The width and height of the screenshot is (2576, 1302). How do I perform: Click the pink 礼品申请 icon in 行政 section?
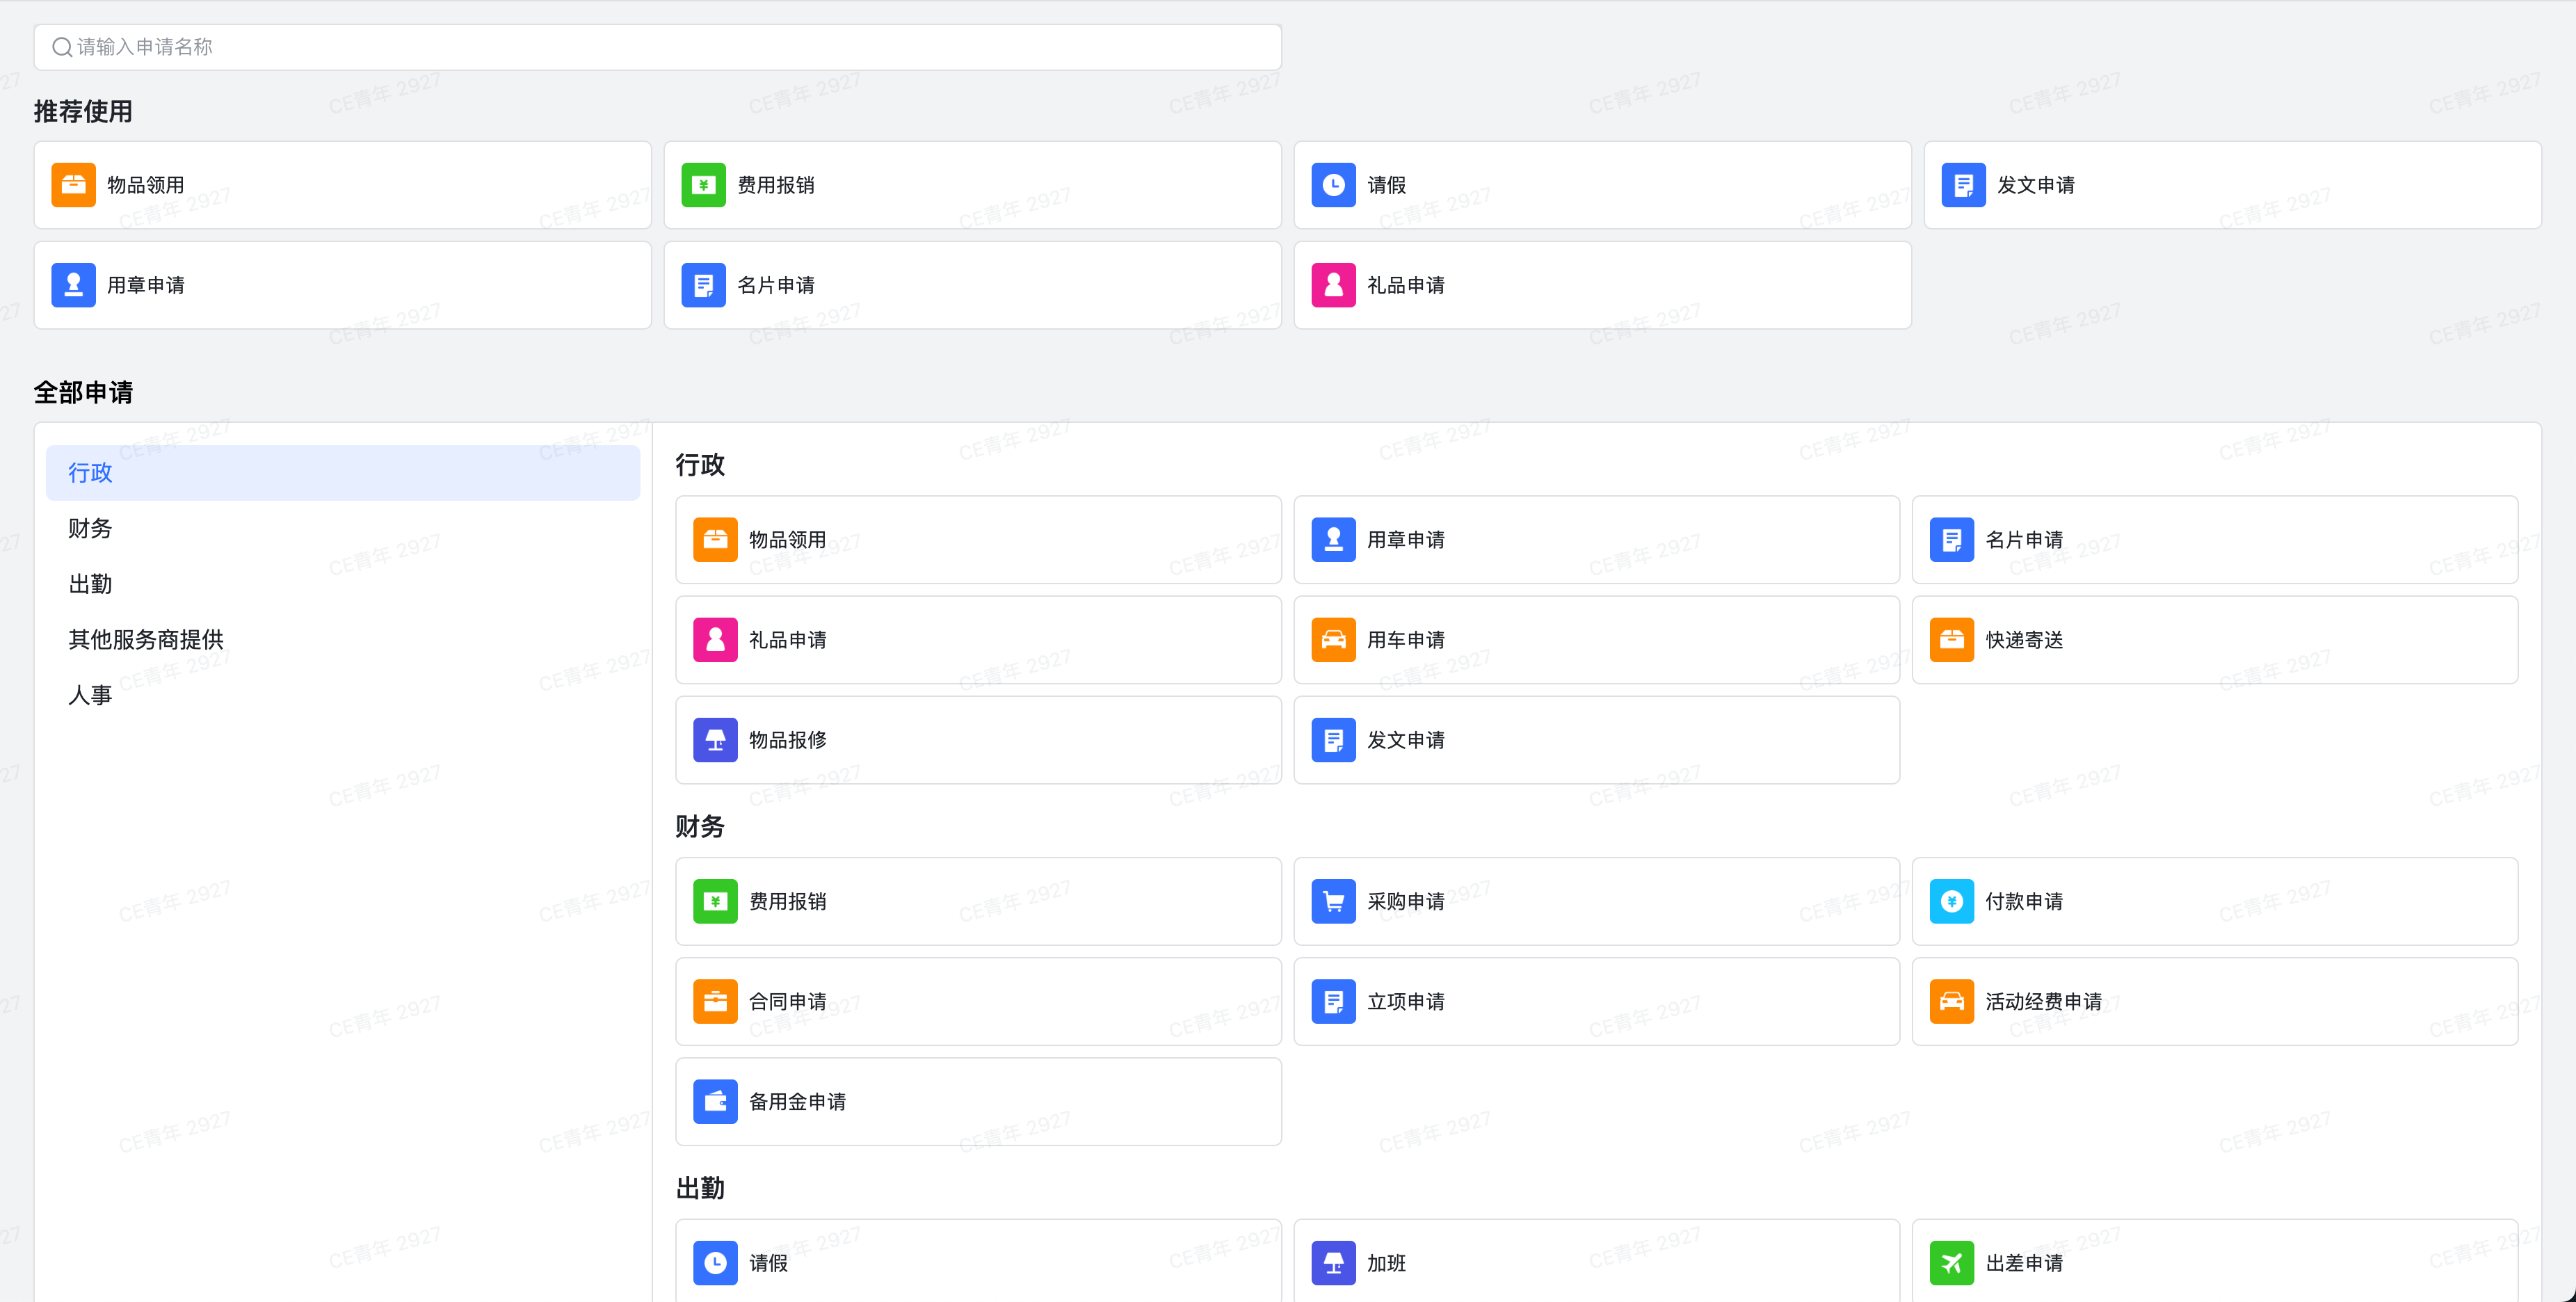pyautogui.click(x=715, y=640)
